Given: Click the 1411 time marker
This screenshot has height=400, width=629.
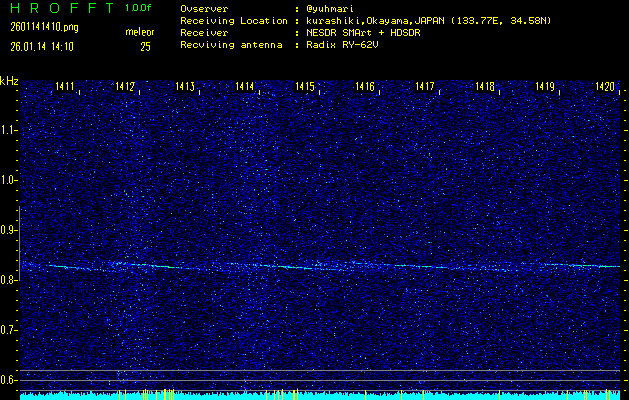Looking at the screenshot, I should click(x=65, y=88).
